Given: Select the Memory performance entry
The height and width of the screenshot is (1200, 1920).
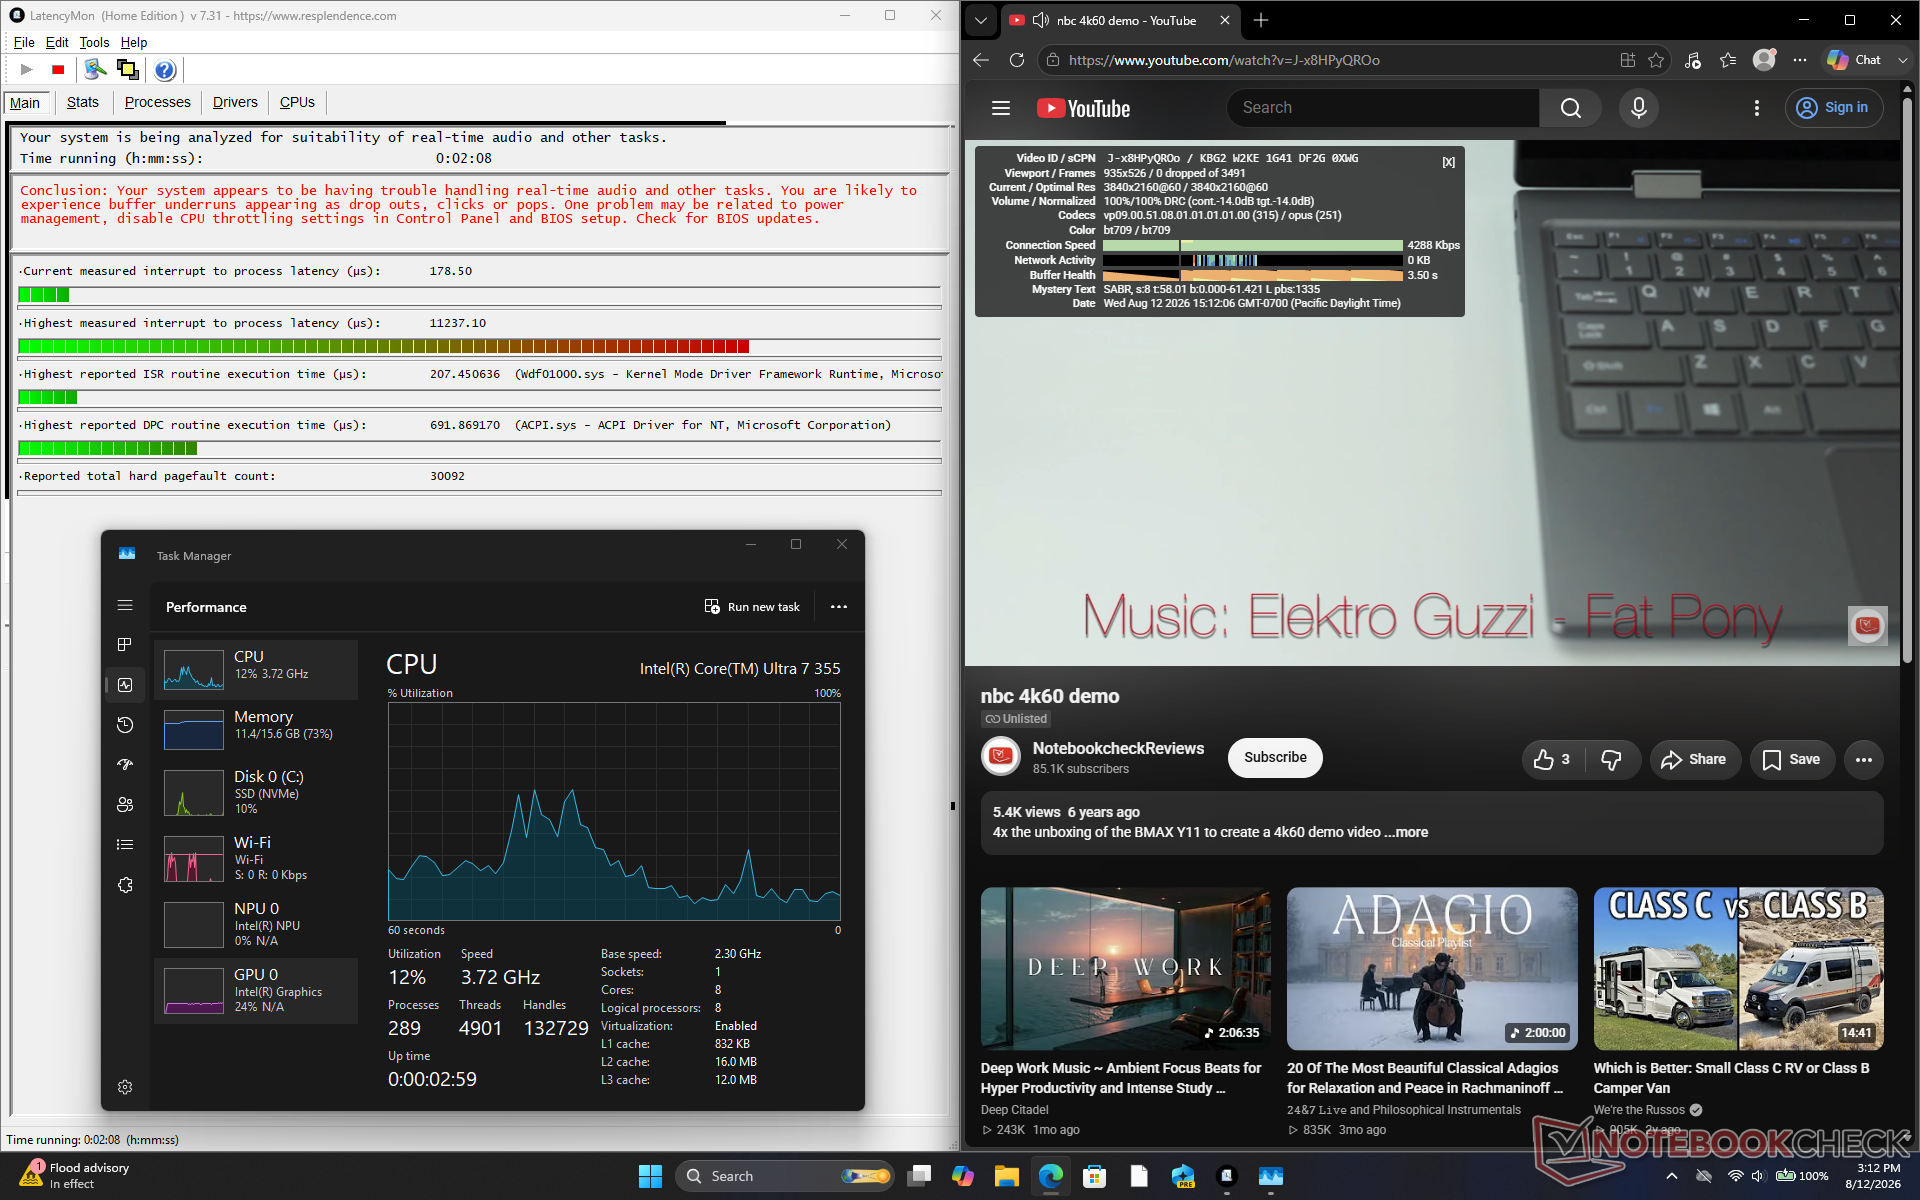Looking at the screenshot, I should pyautogui.click(x=257, y=729).
